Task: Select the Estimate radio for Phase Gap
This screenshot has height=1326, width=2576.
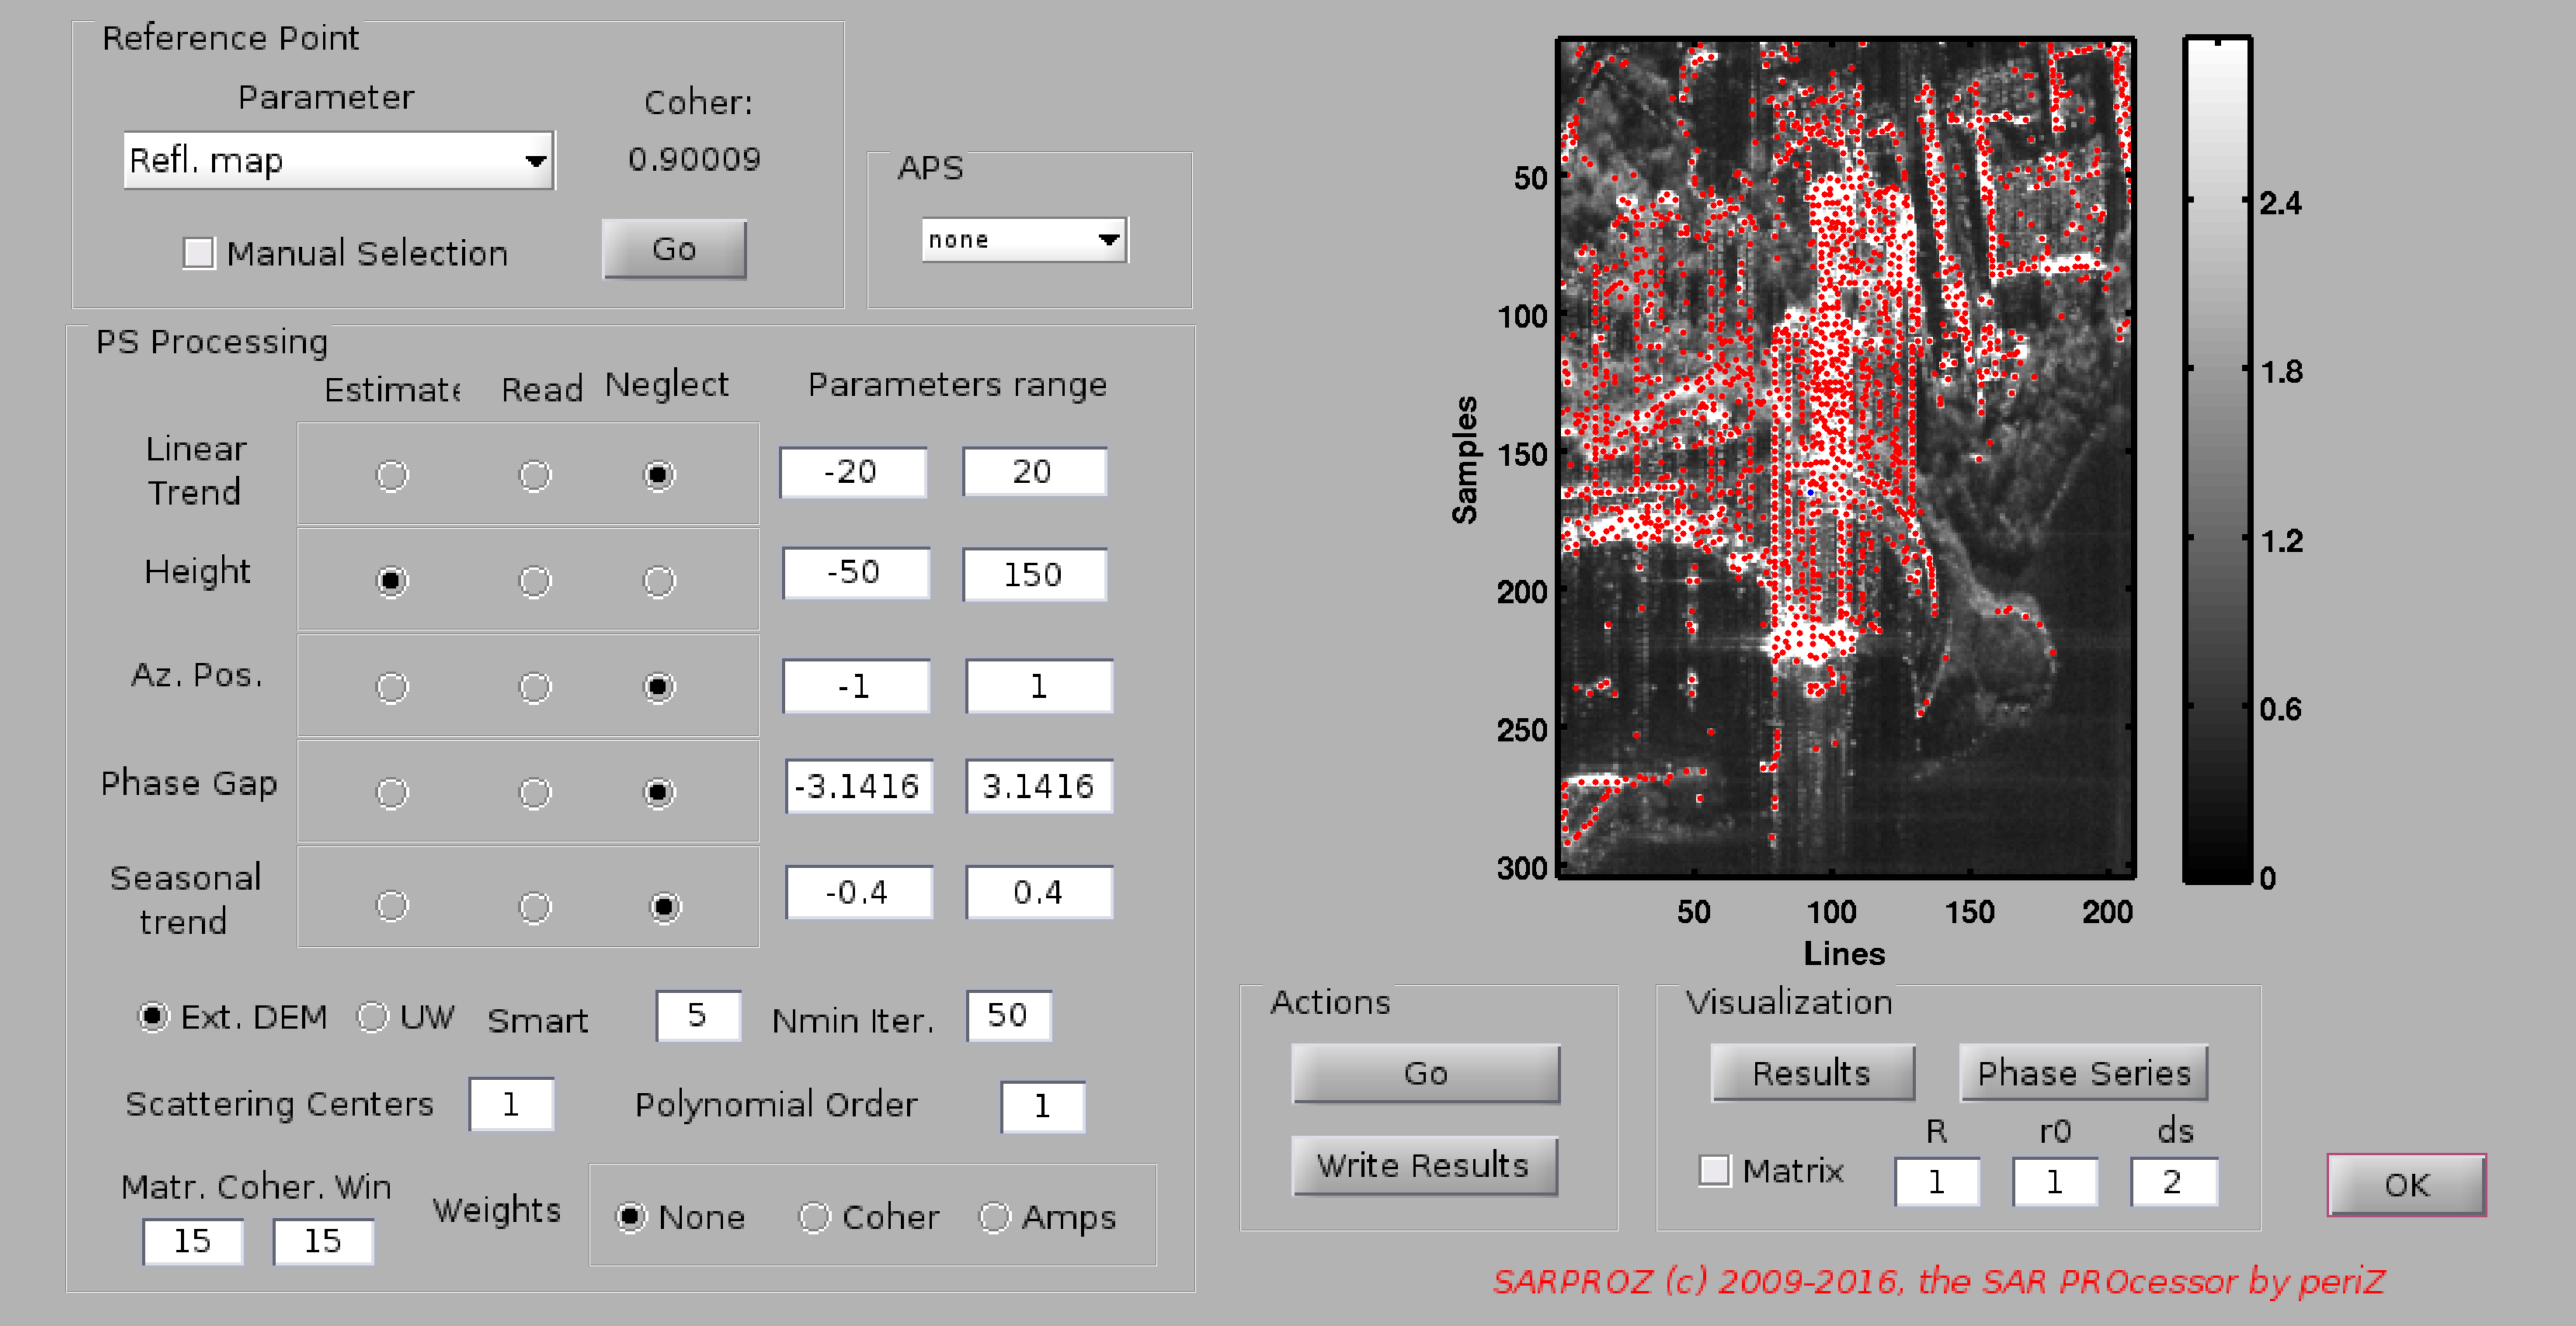Action: [x=391, y=793]
